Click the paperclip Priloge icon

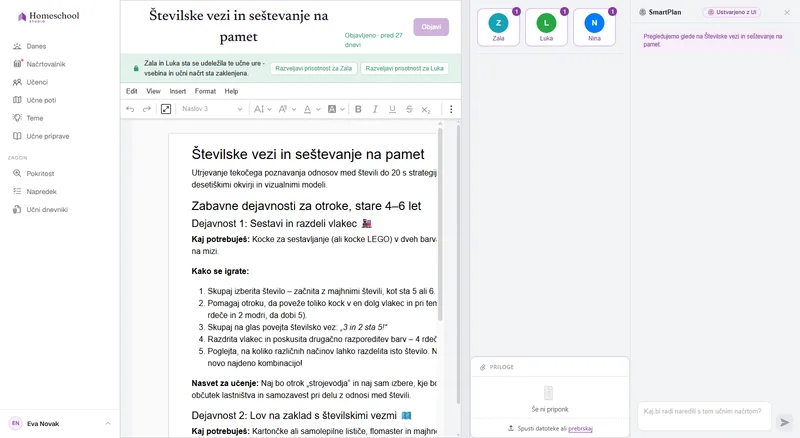pos(483,367)
